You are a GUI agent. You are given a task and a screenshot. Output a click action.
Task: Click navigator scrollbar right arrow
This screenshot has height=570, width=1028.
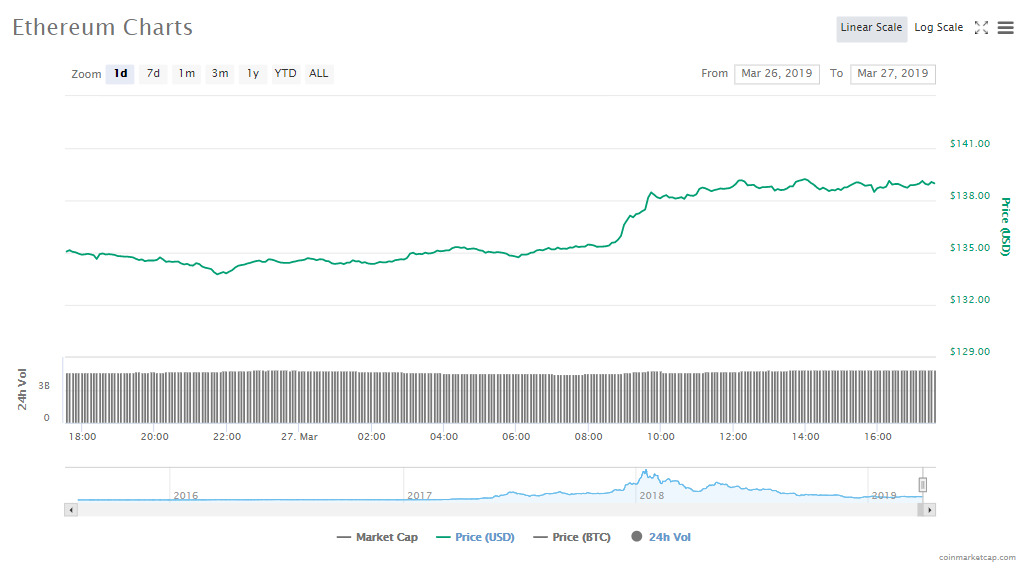click(x=929, y=510)
